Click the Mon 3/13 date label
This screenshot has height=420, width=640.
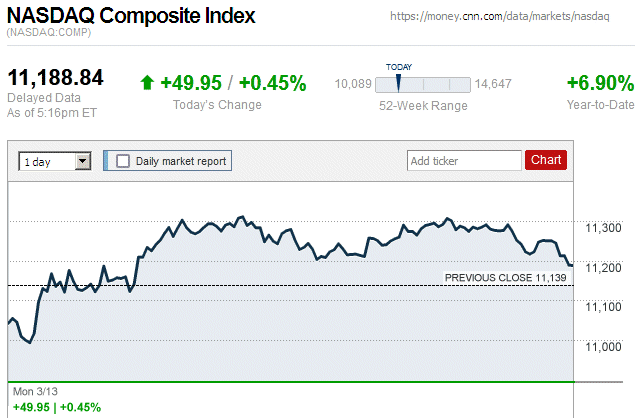click(34, 390)
